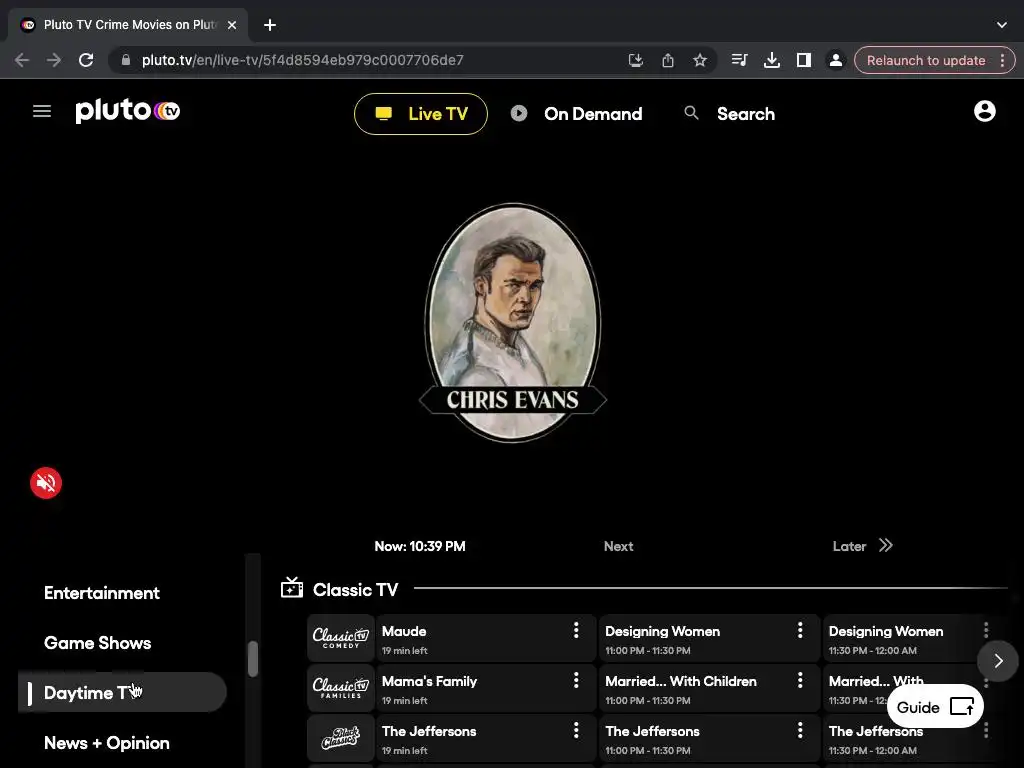
Task: Unmute the video with red speaker icon
Action: pyautogui.click(x=46, y=483)
